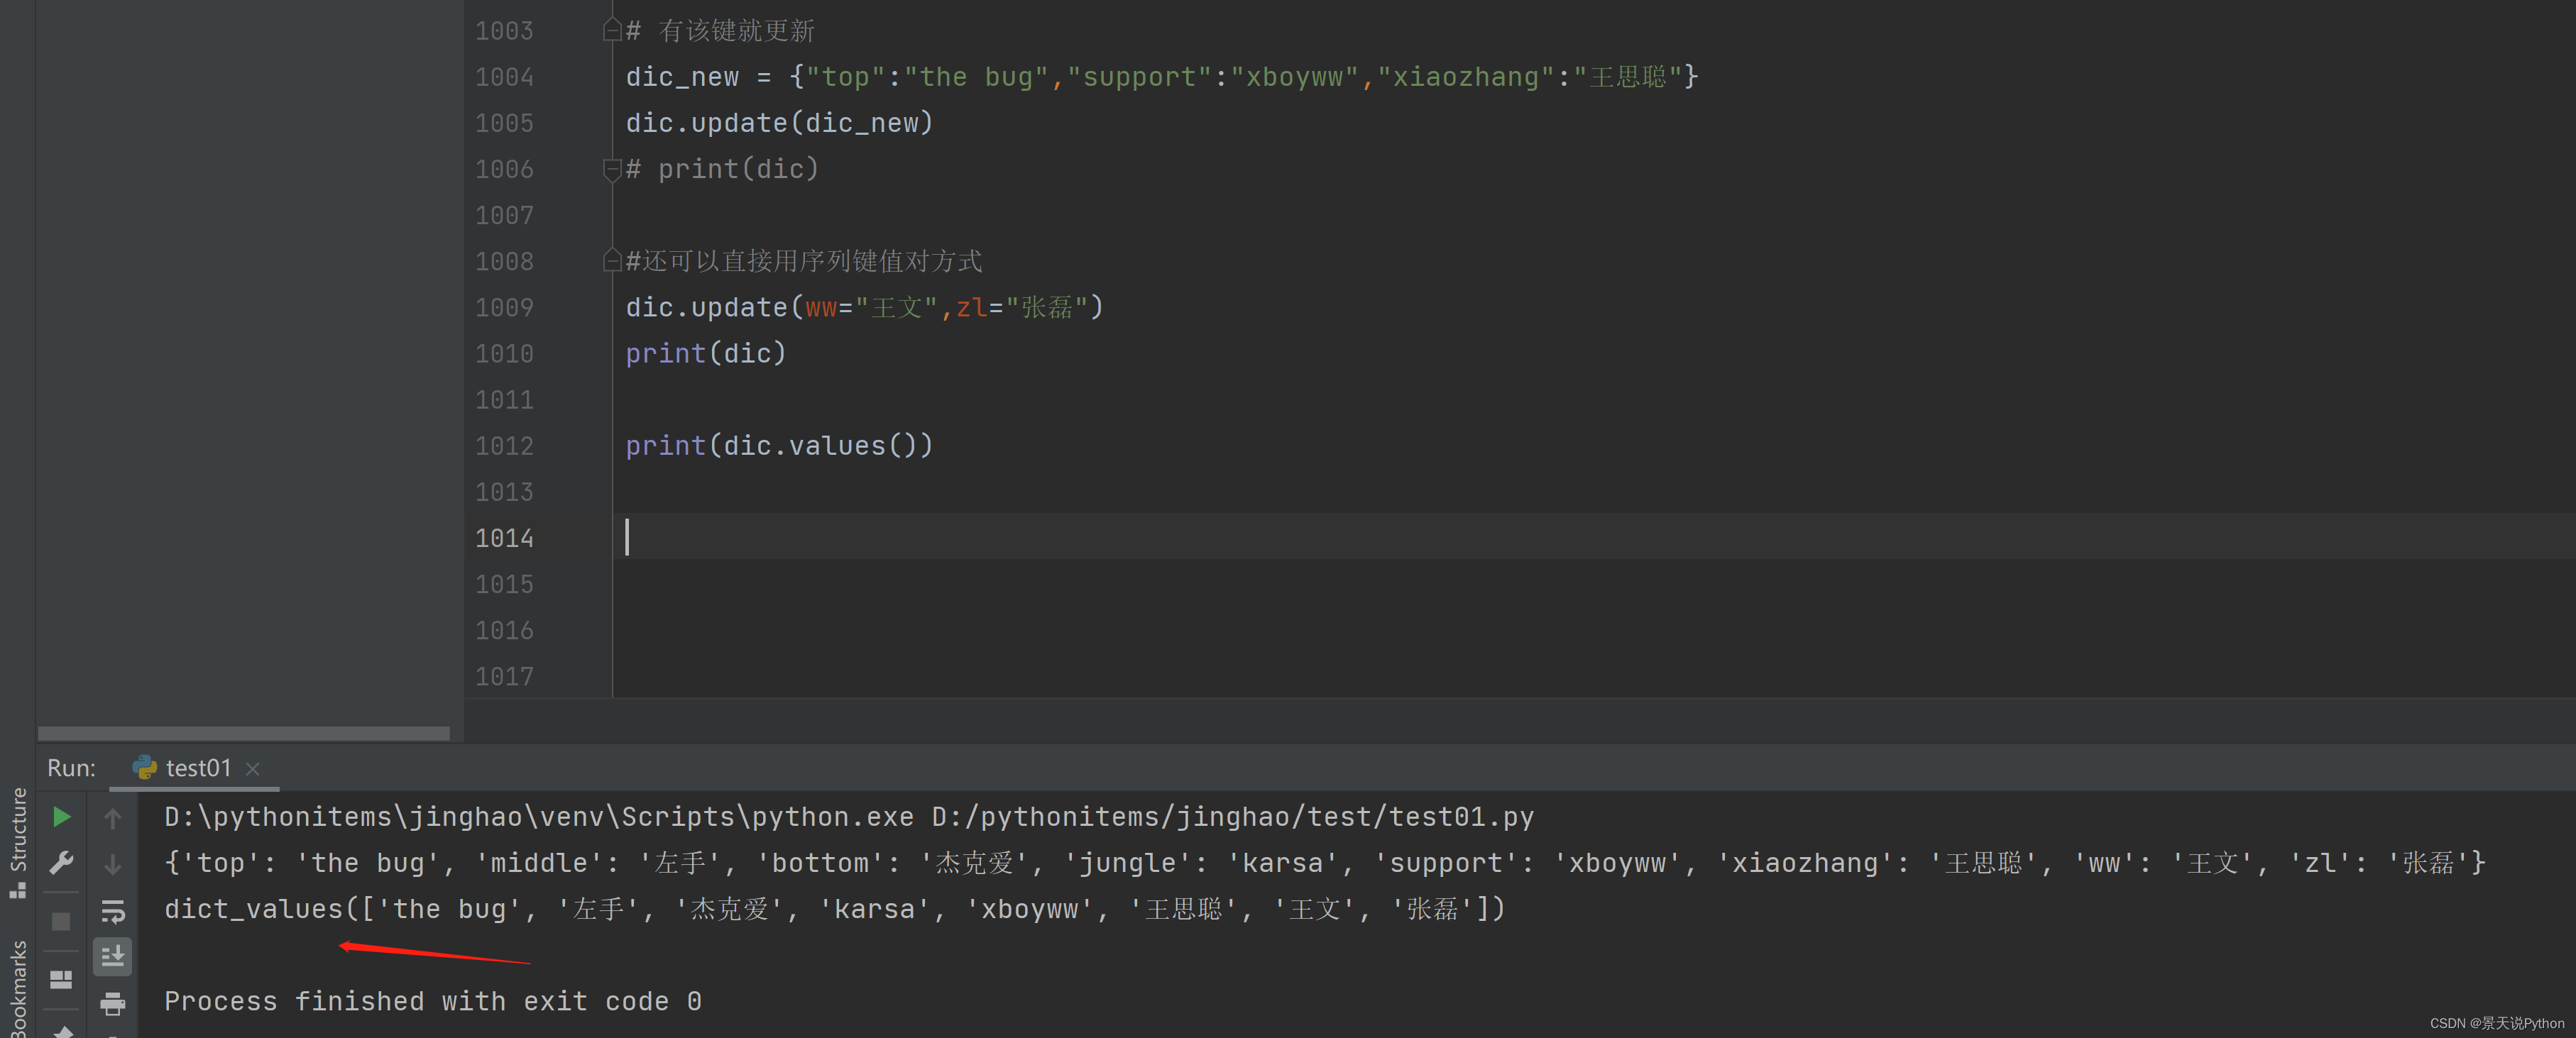
Task: Toggle fold marker at line 1006
Action: (612, 169)
